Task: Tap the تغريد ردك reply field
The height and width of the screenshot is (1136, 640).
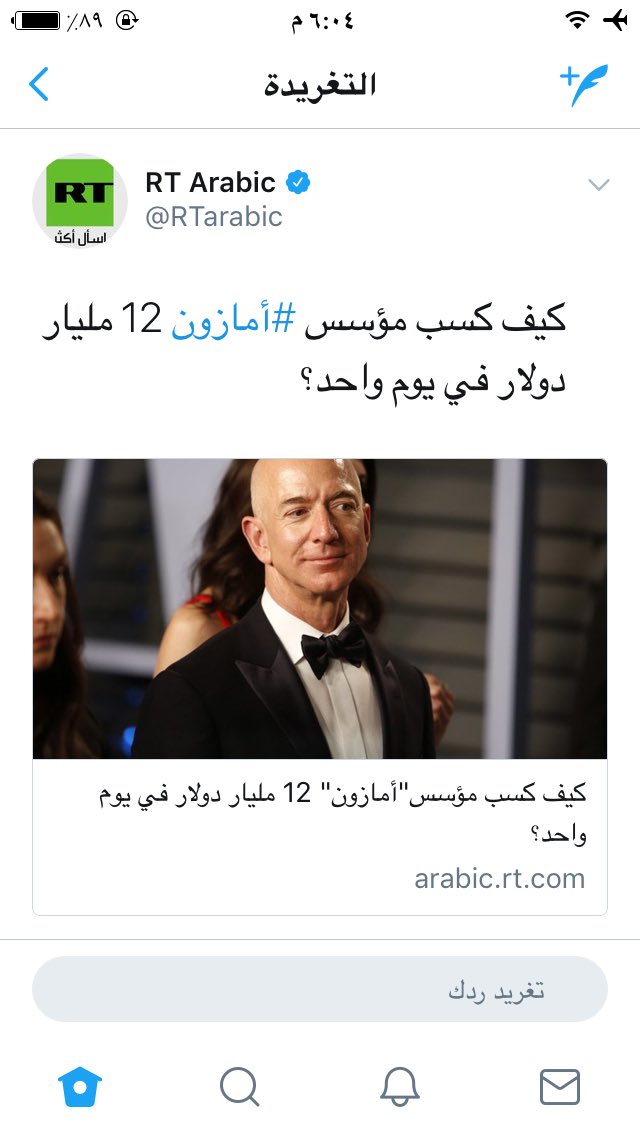Action: [320, 989]
